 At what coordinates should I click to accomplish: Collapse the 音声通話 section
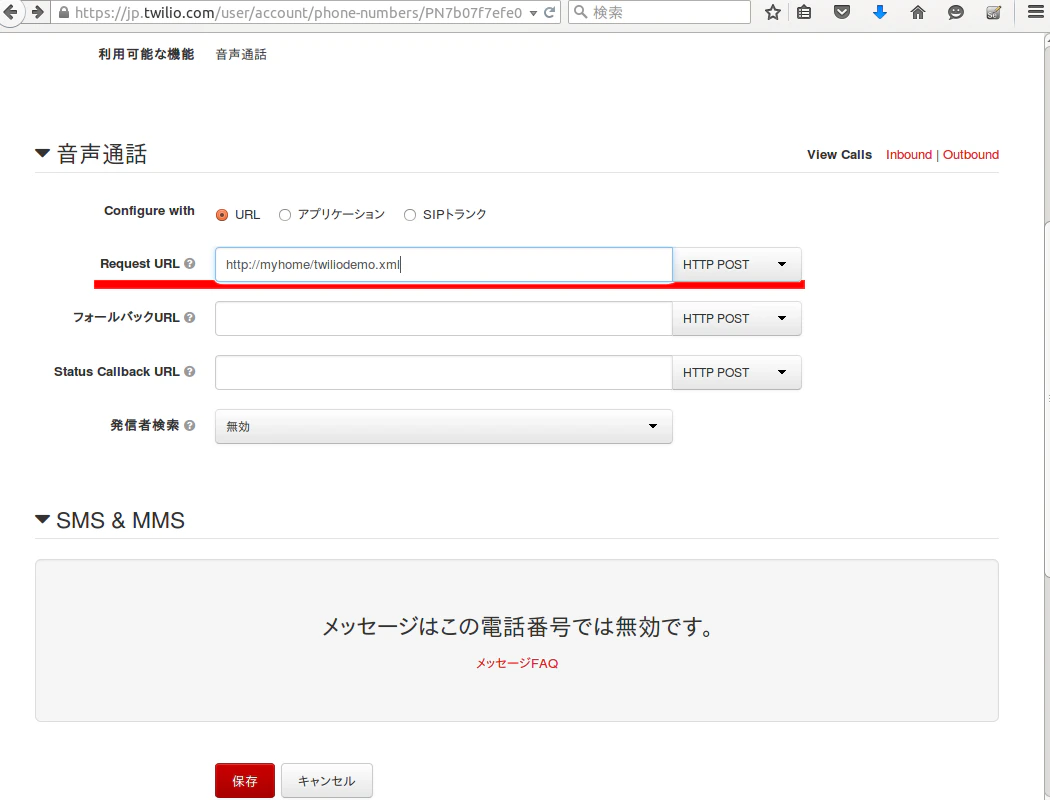pos(42,153)
